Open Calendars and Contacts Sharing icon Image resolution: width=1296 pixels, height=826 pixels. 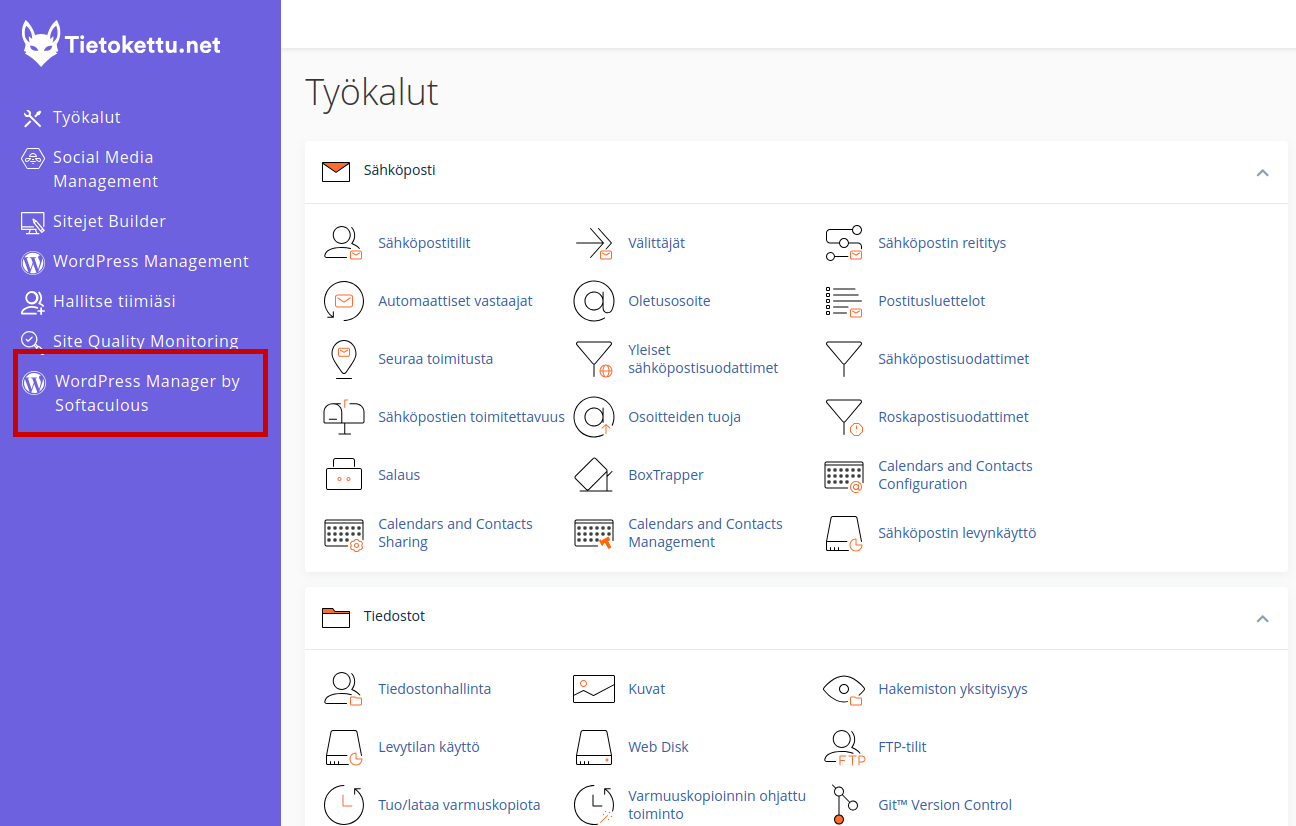343,533
